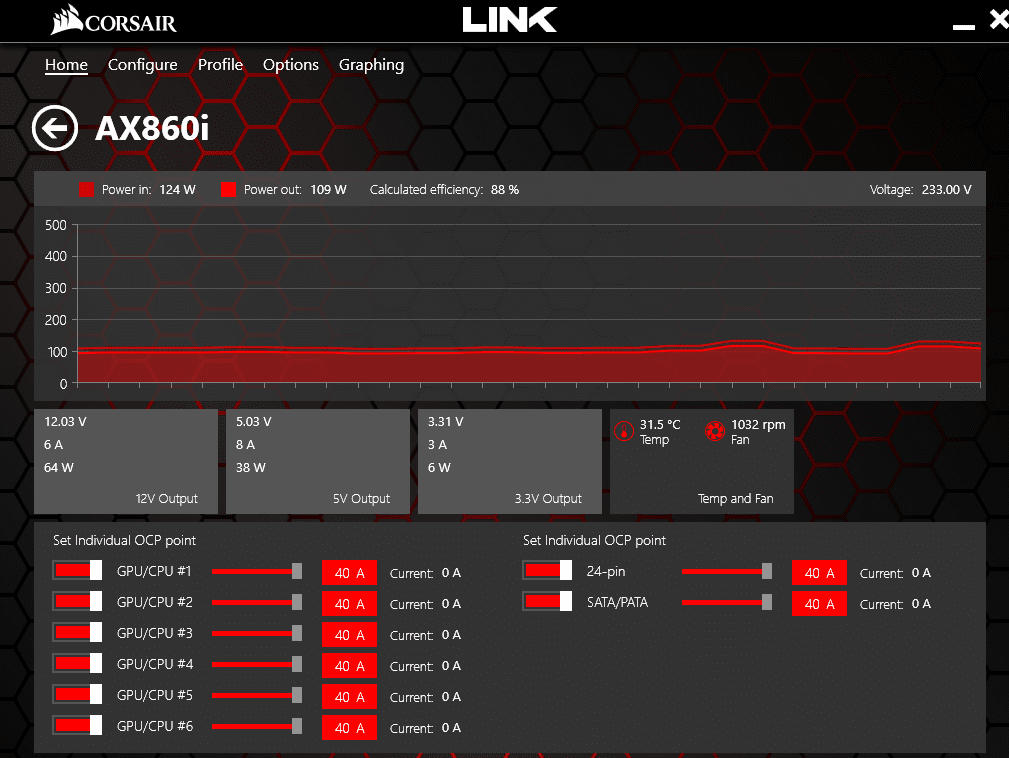Select the 12V Output panel
Viewport: 1009px width, 758px height.
126,461
